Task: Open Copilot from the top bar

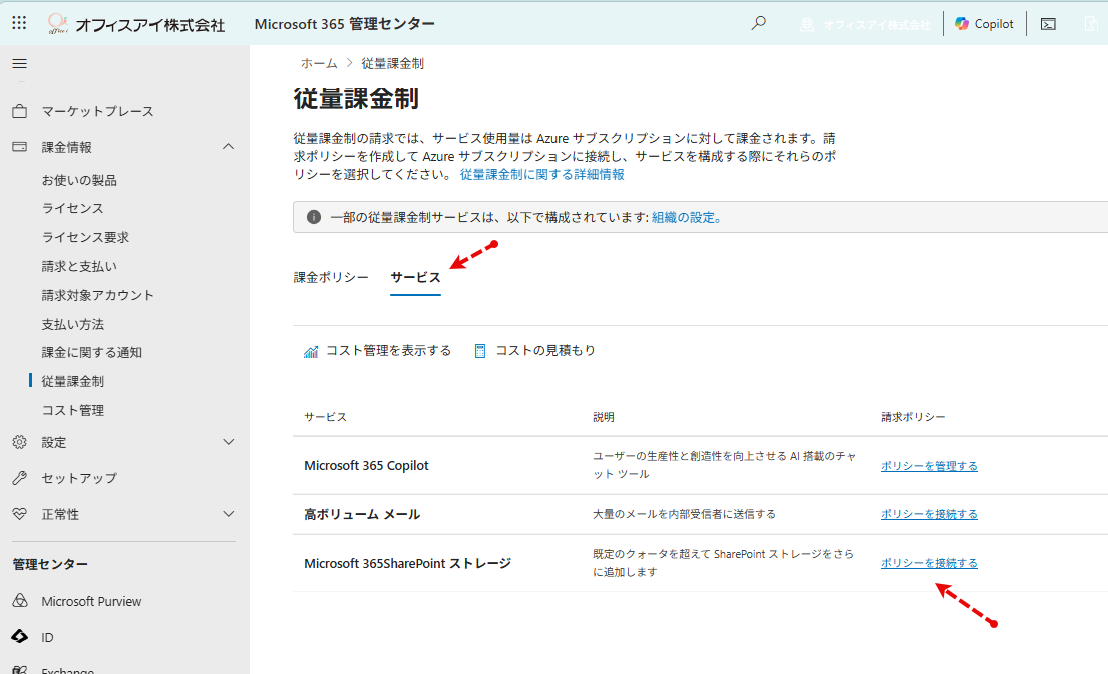Action: [984, 23]
